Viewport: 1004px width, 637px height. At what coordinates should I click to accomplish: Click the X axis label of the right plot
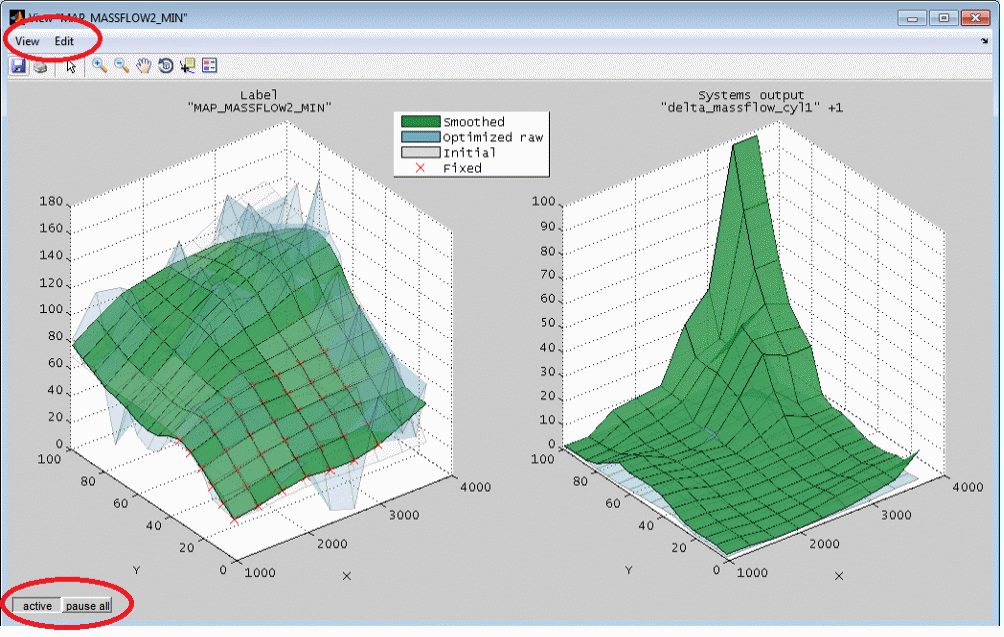click(x=839, y=576)
